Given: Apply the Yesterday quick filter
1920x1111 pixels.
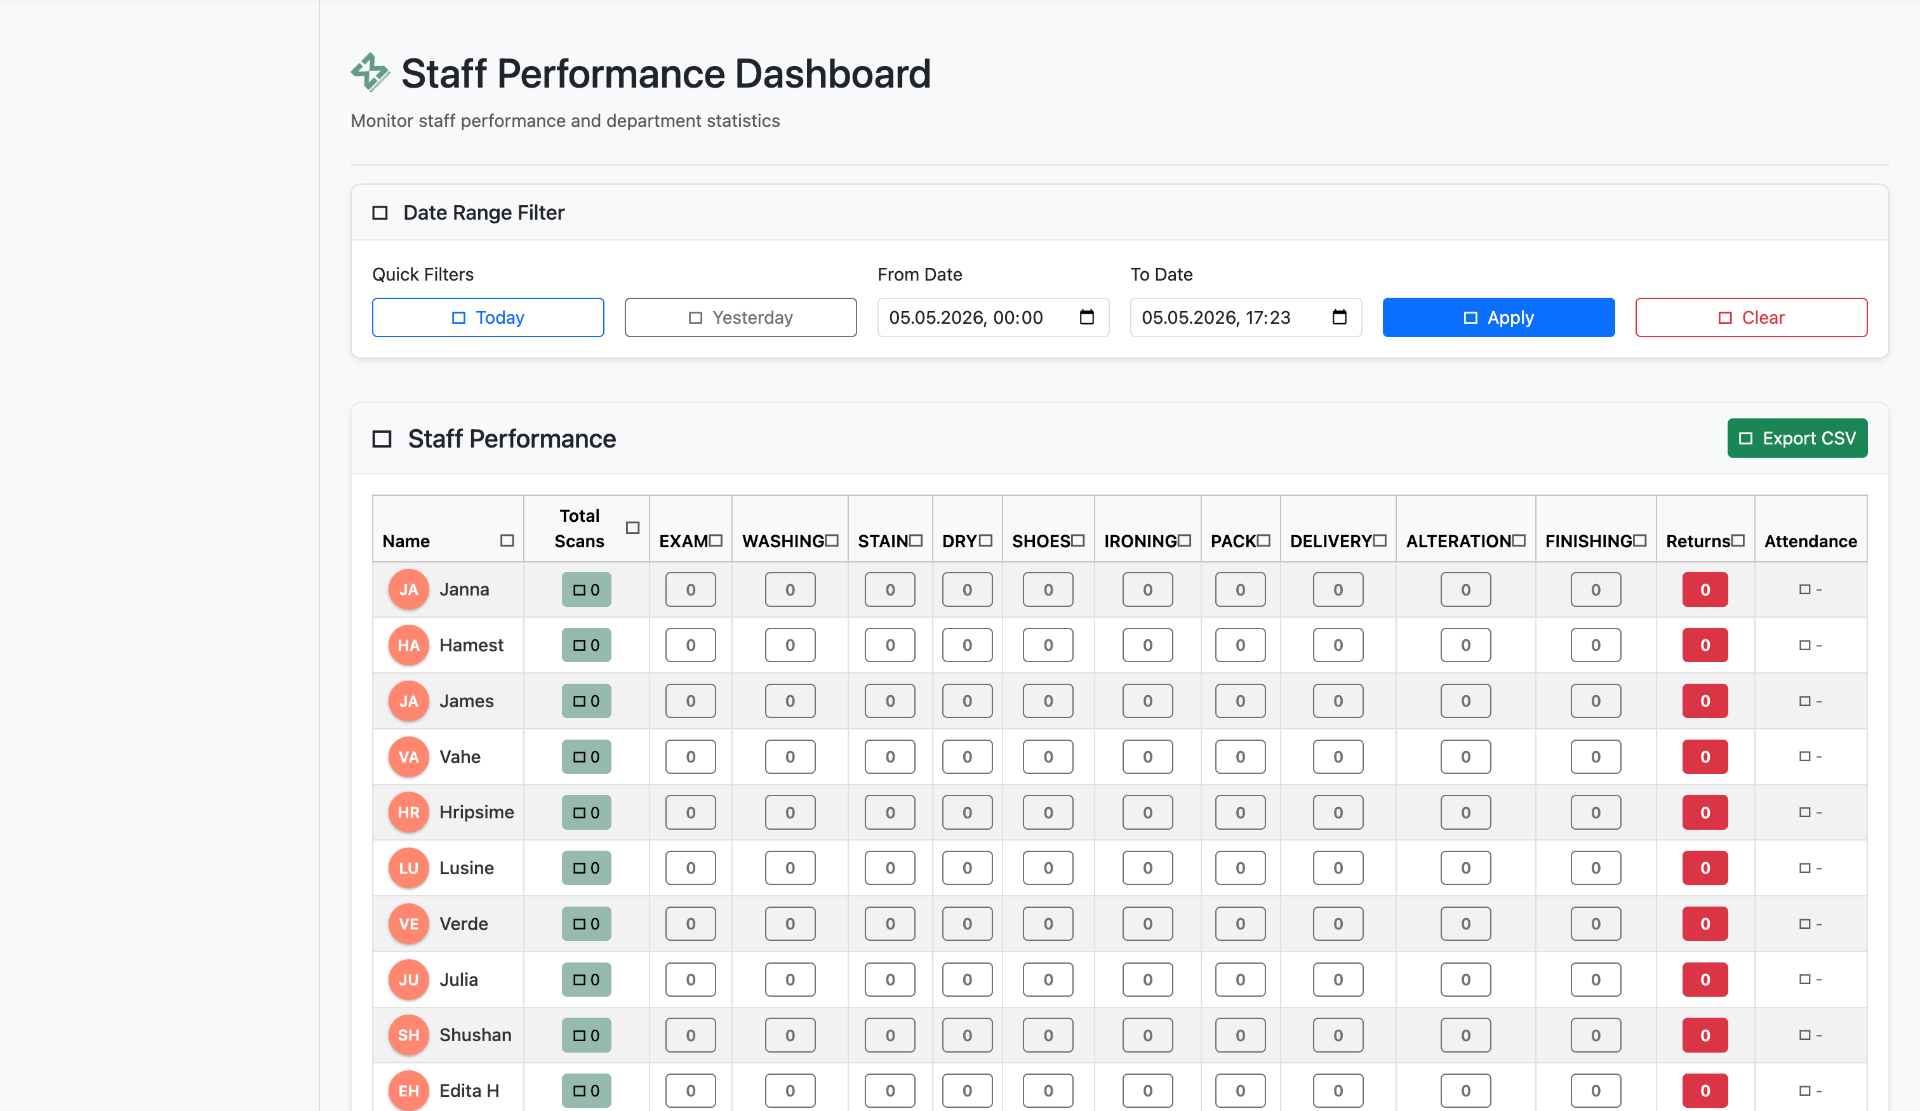Looking at the screenshot, I should pyautogui.click(x=741, y=317).
